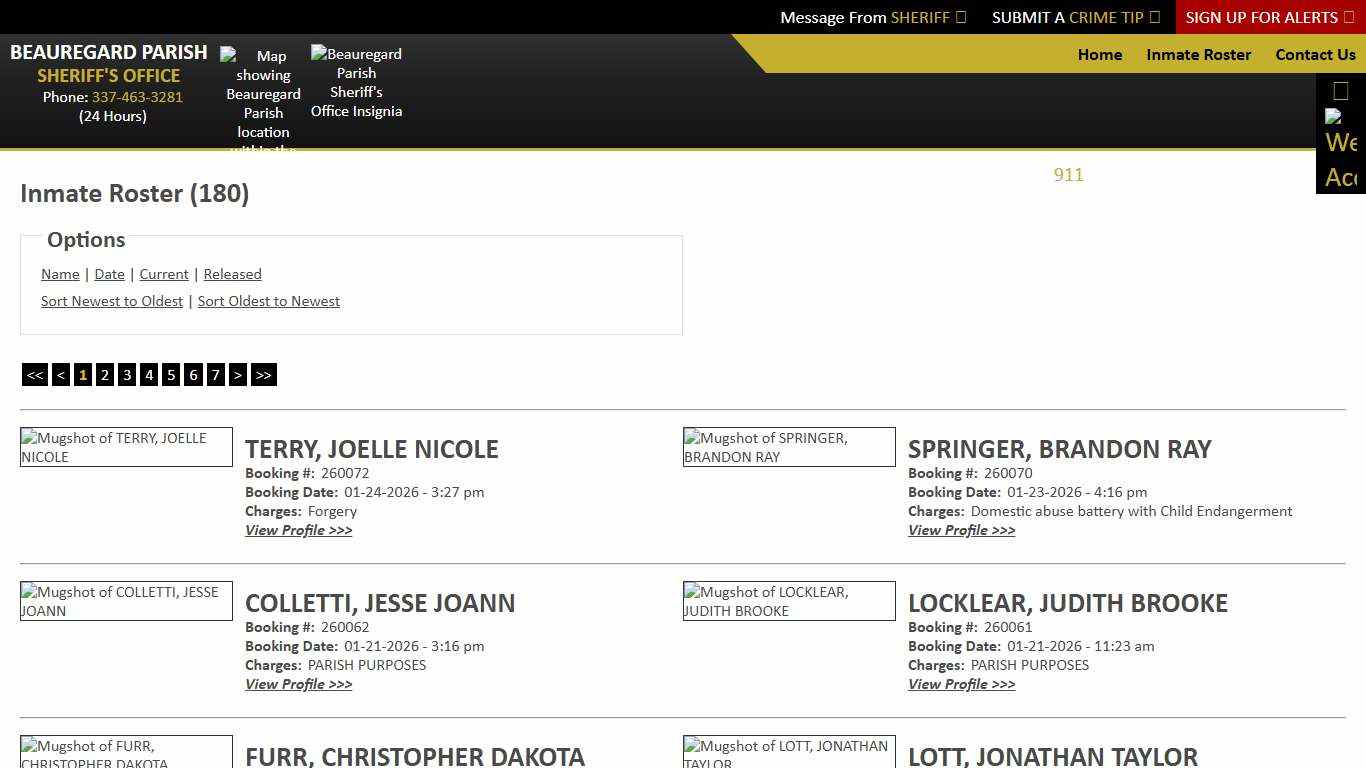Click the external link icon beside SHERIFF

click(961, 17)
